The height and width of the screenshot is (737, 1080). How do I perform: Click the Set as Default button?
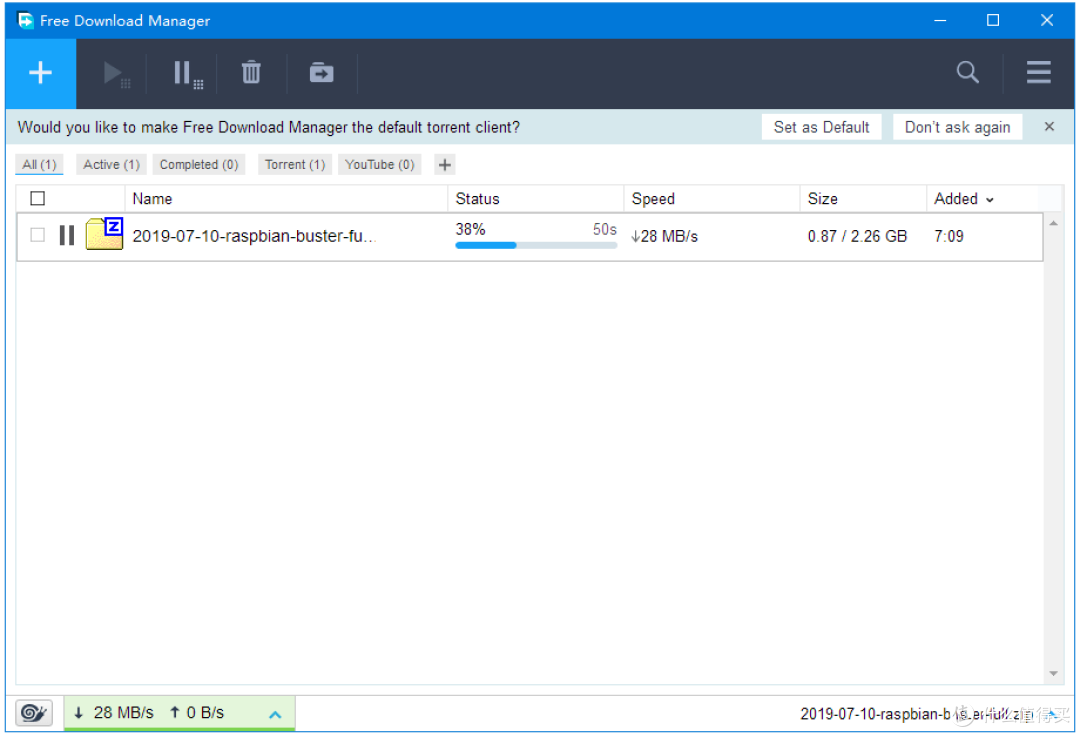point(821,127)
